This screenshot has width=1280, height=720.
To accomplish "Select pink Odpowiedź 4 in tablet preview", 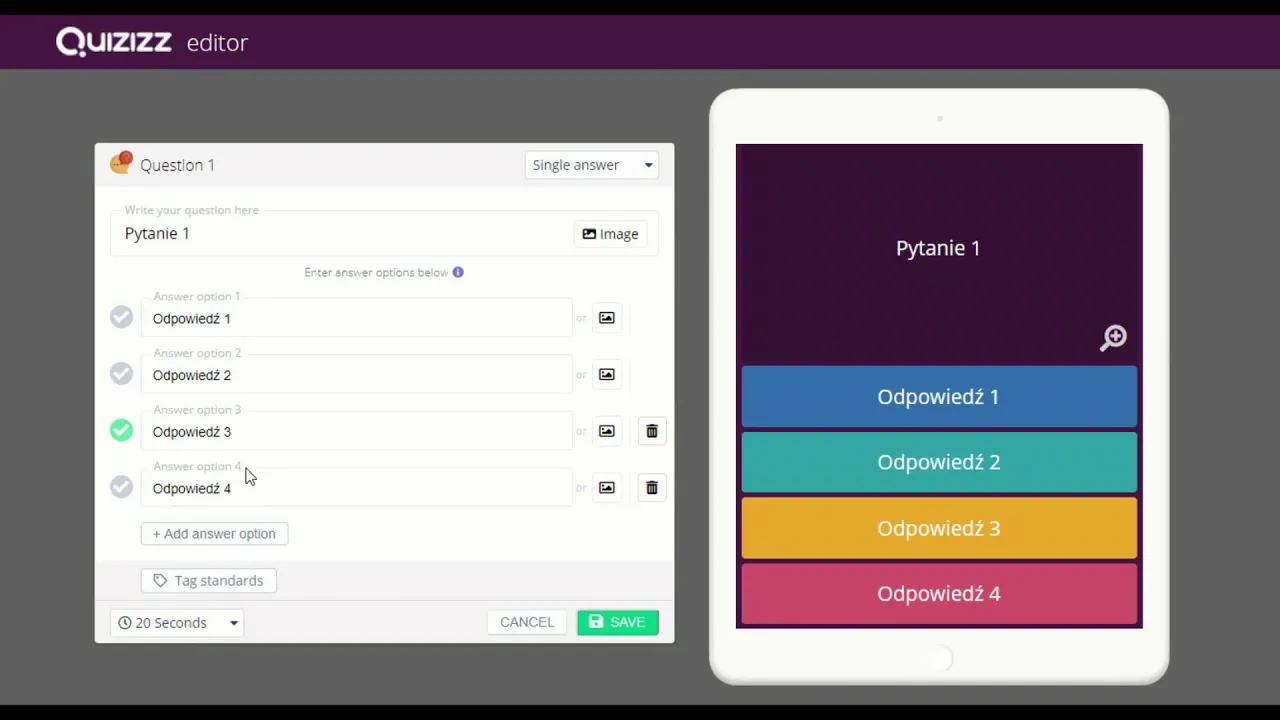I will [939, 594].
